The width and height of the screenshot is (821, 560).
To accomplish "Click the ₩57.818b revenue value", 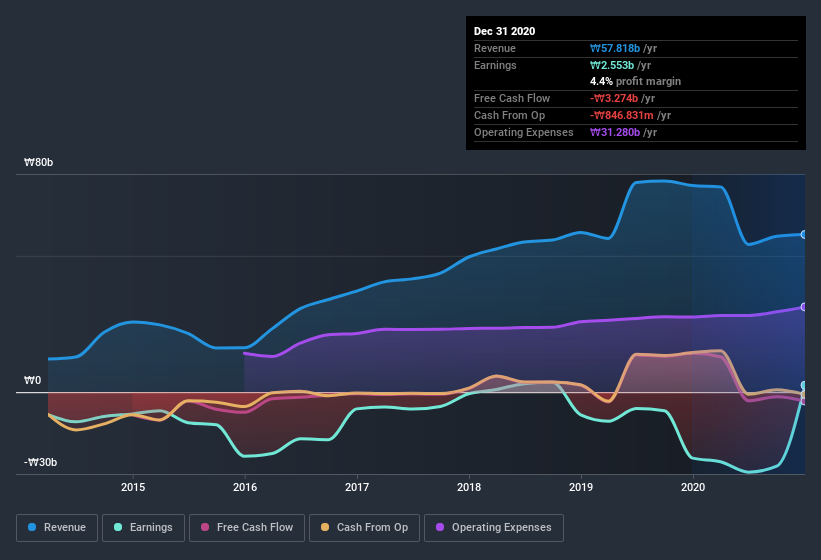I will 615,48.
